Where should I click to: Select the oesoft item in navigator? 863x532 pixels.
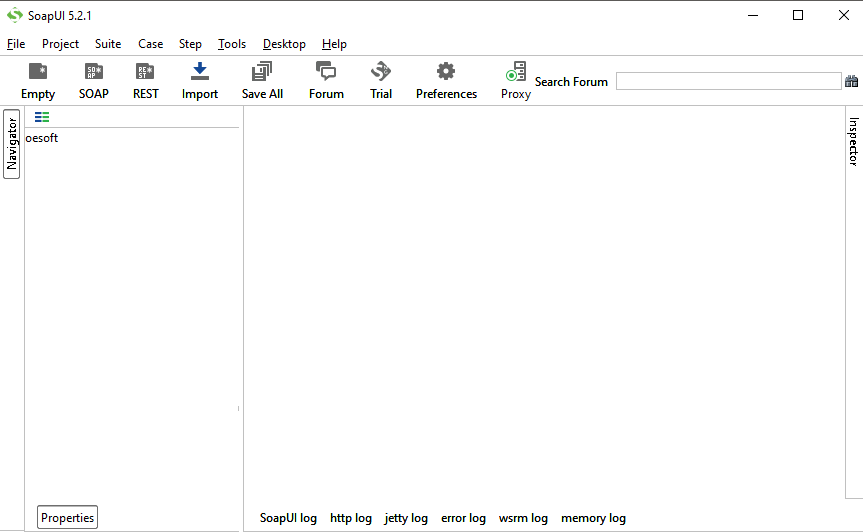(42, 138)
